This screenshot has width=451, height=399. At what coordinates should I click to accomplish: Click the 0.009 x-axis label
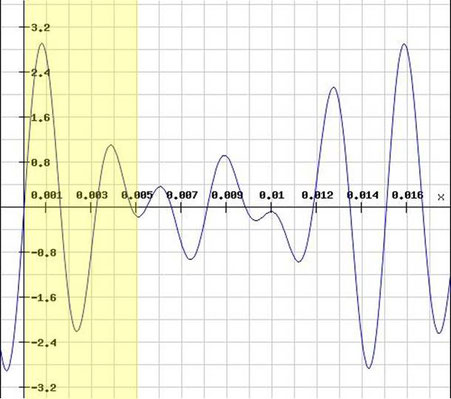click(x=227, y=195)
